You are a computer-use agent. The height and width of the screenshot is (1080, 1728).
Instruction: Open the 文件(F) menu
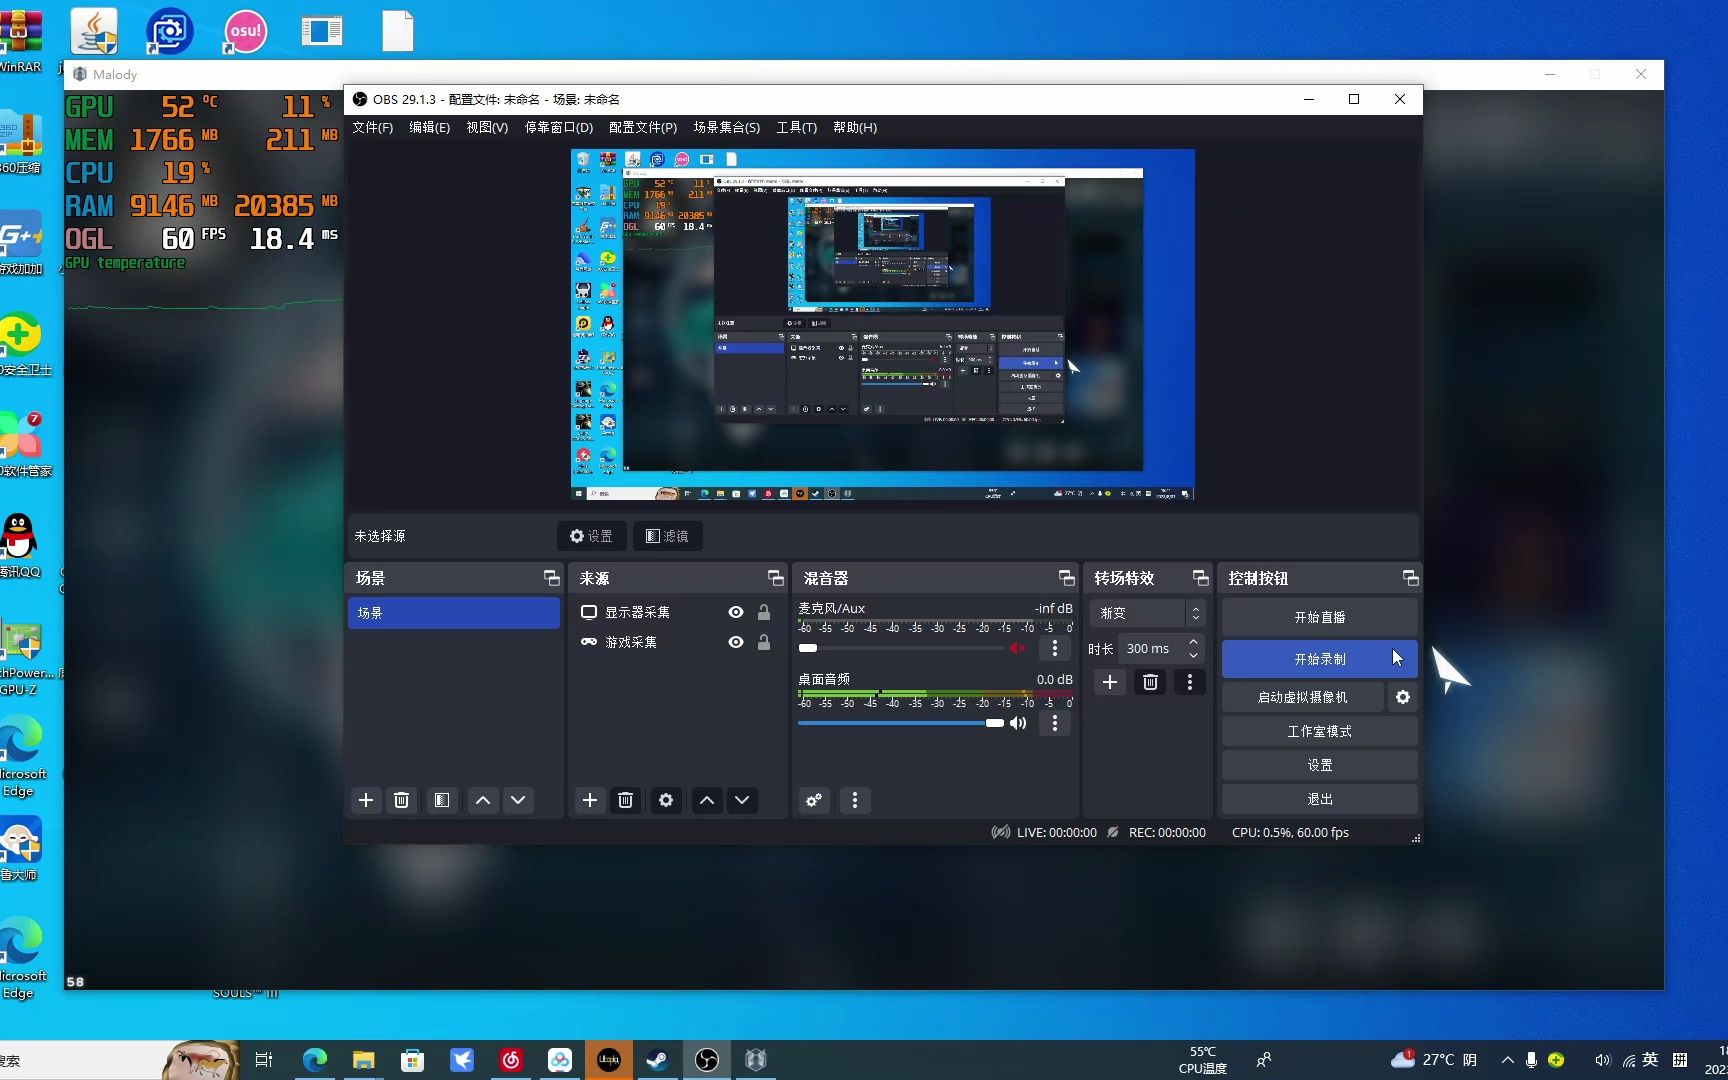(372, 127)
